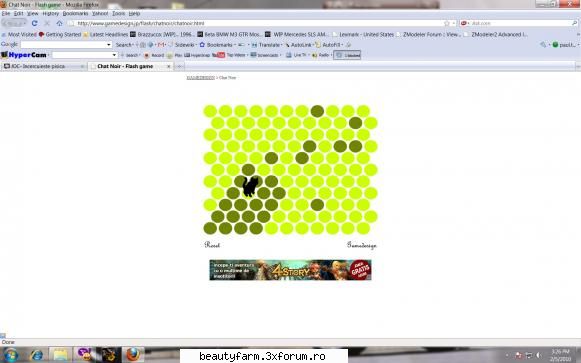Click the Gamedesign link below the board
Screen dimensions: 581x363
click(362, 245)
